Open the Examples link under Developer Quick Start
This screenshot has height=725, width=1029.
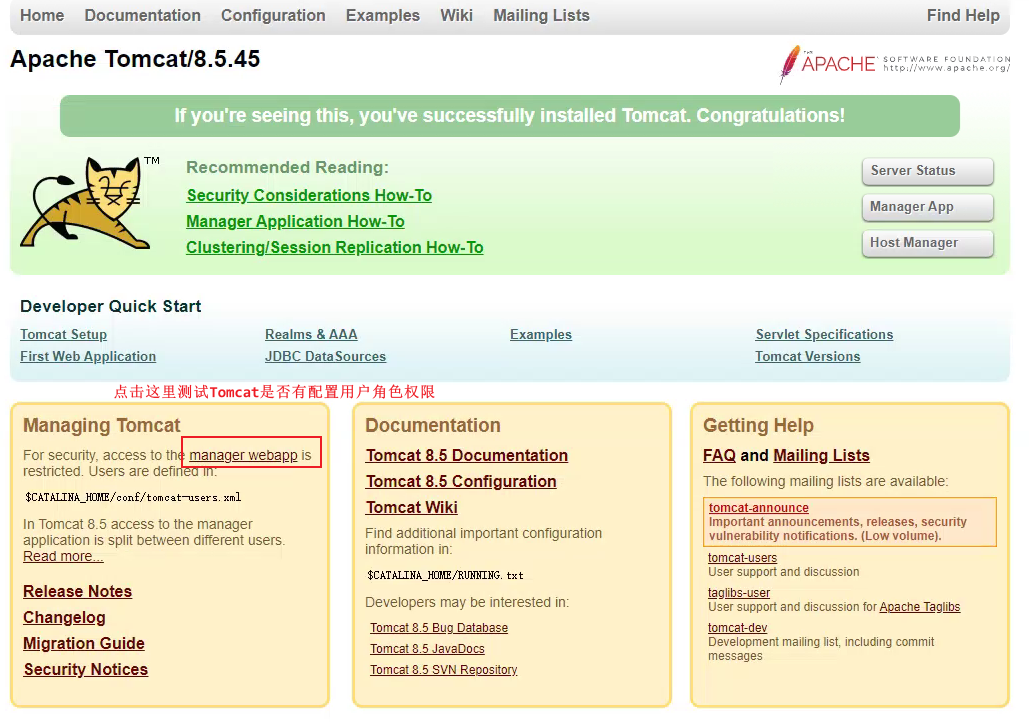click(541, 335)
